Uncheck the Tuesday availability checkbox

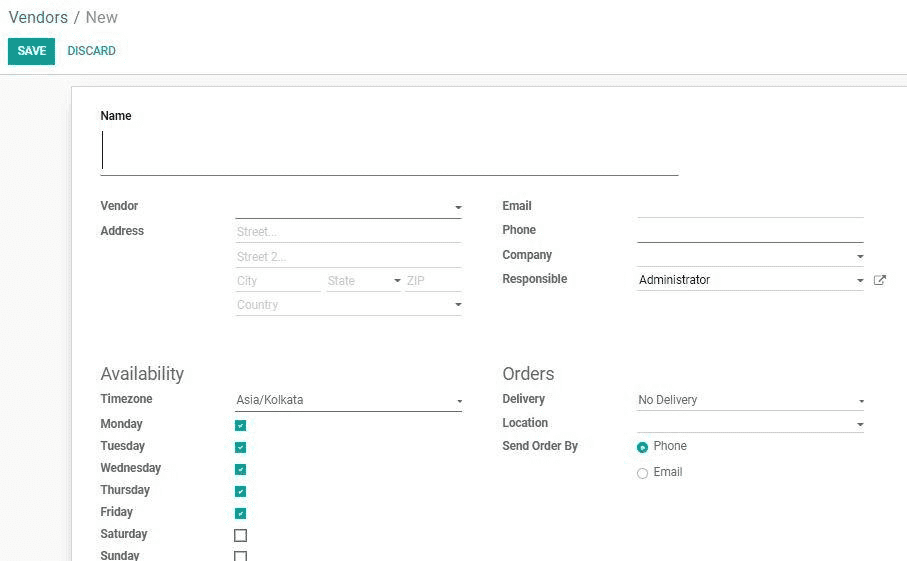(x=241, y=448)
